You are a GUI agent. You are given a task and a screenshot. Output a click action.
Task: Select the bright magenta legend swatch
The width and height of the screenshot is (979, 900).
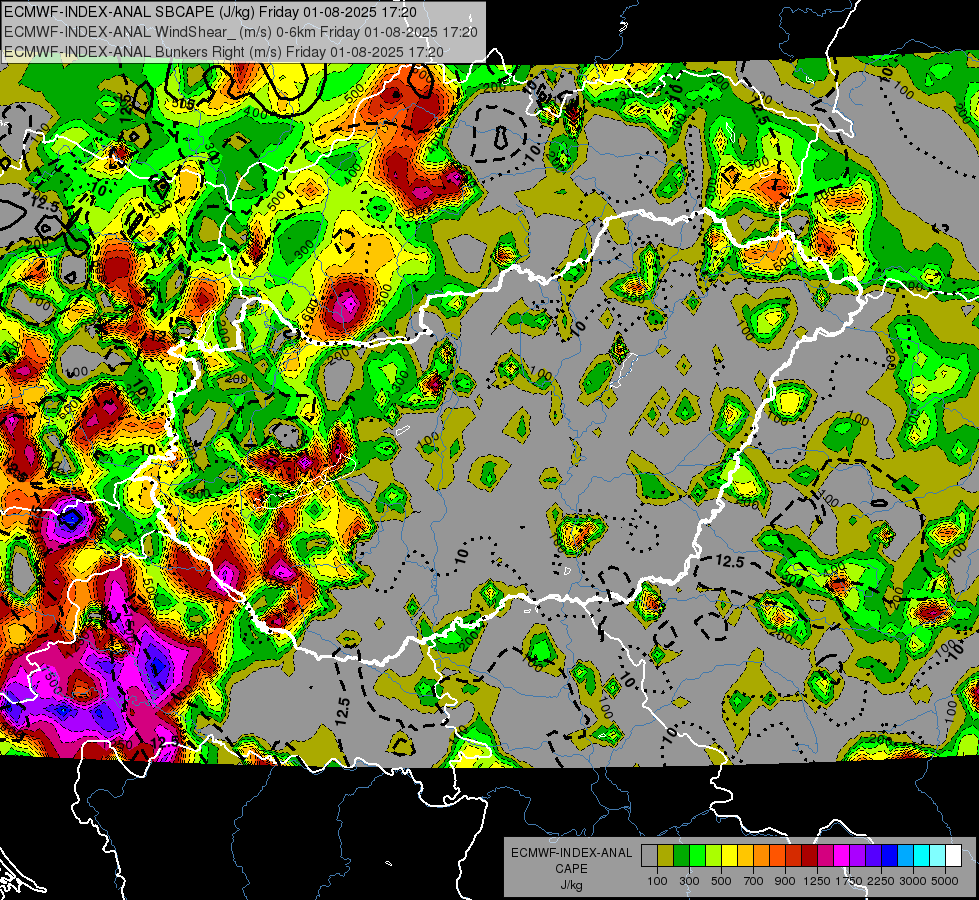click(842, 856)
